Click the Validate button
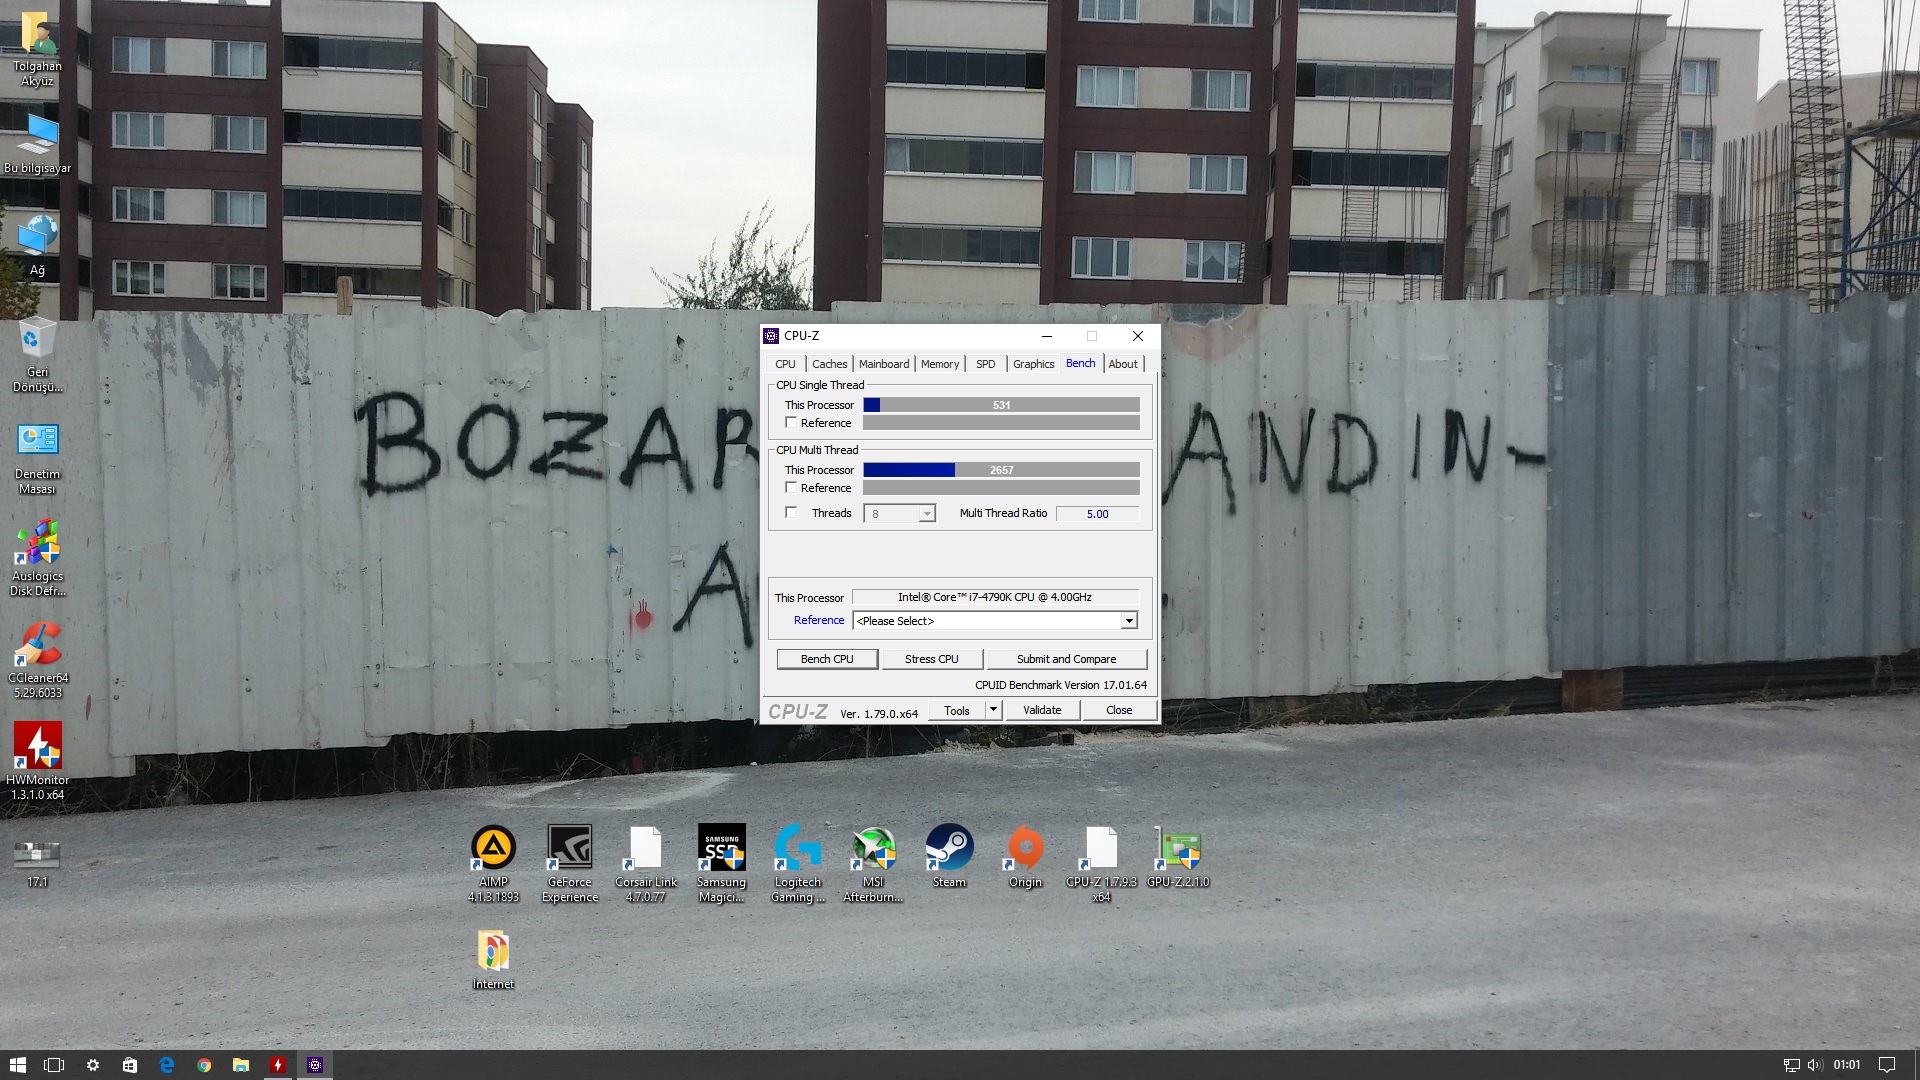The image size is (1920, 1080). pyautogui.click(x=1042, y=710)
